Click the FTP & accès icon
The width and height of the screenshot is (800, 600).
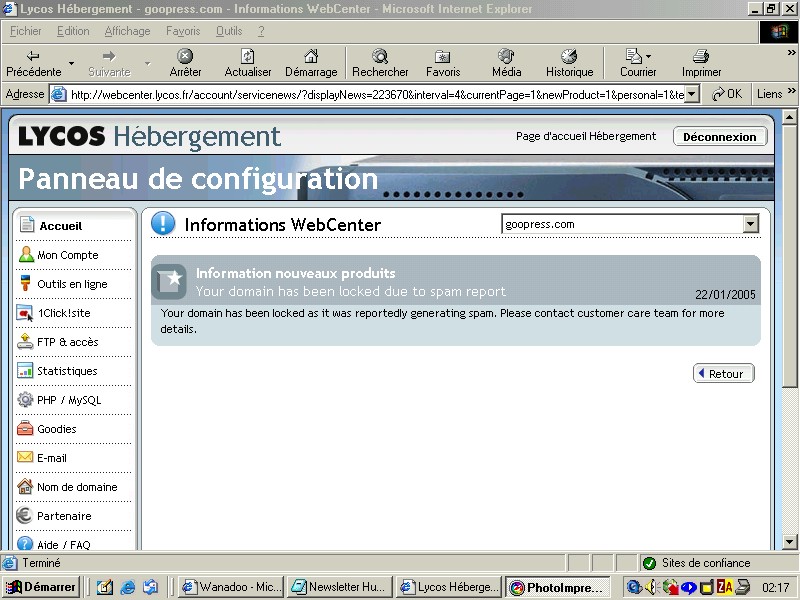(25, 341)
